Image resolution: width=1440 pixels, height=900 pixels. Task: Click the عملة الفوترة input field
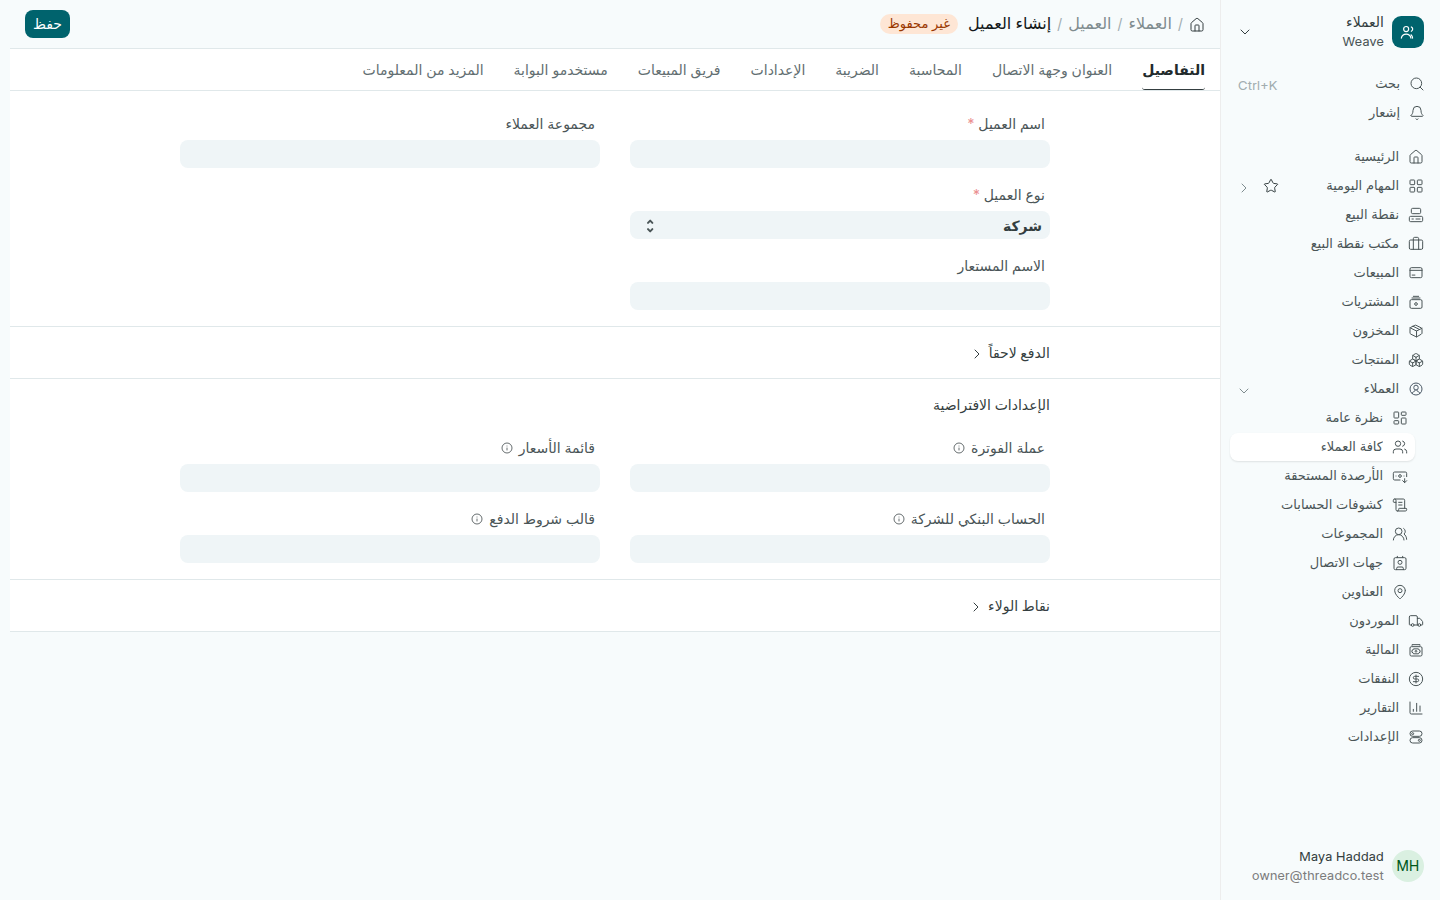(840, 478)
